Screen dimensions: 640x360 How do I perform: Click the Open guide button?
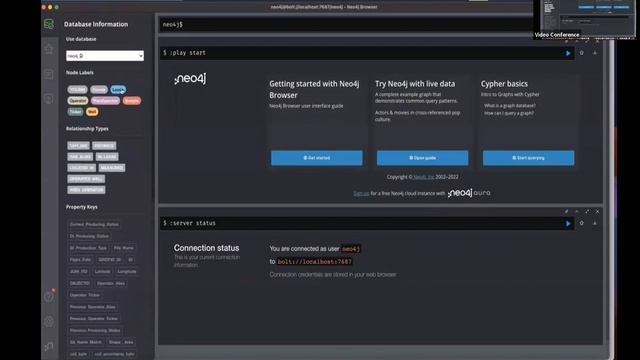coord(422,158)
